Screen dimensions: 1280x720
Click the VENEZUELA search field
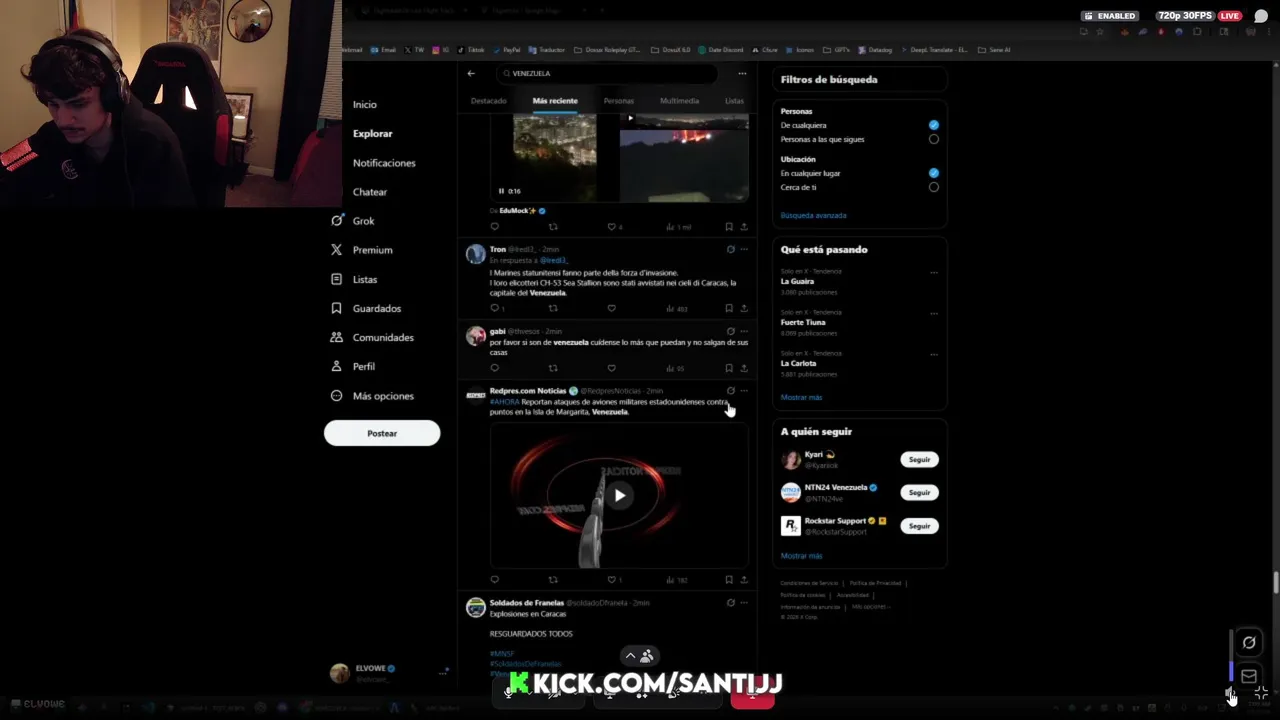[607, 73]
